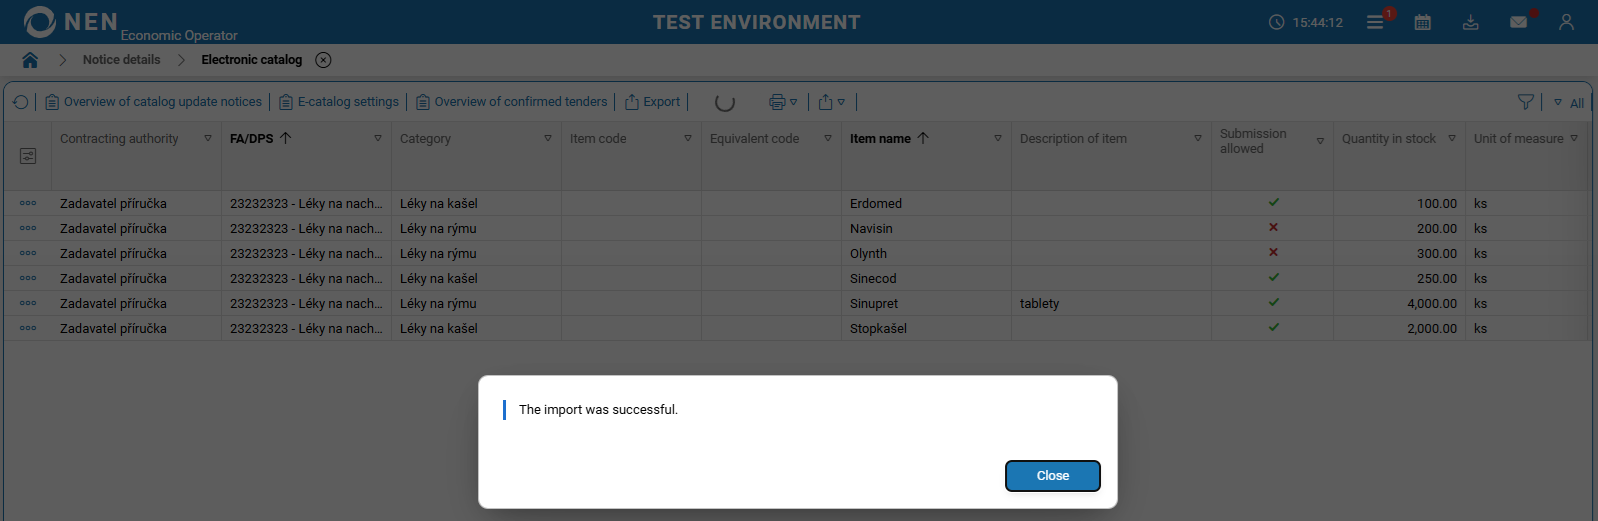Close the import successful dialog
This screenshot has height=521, width=1598.
pos(1052,476)
